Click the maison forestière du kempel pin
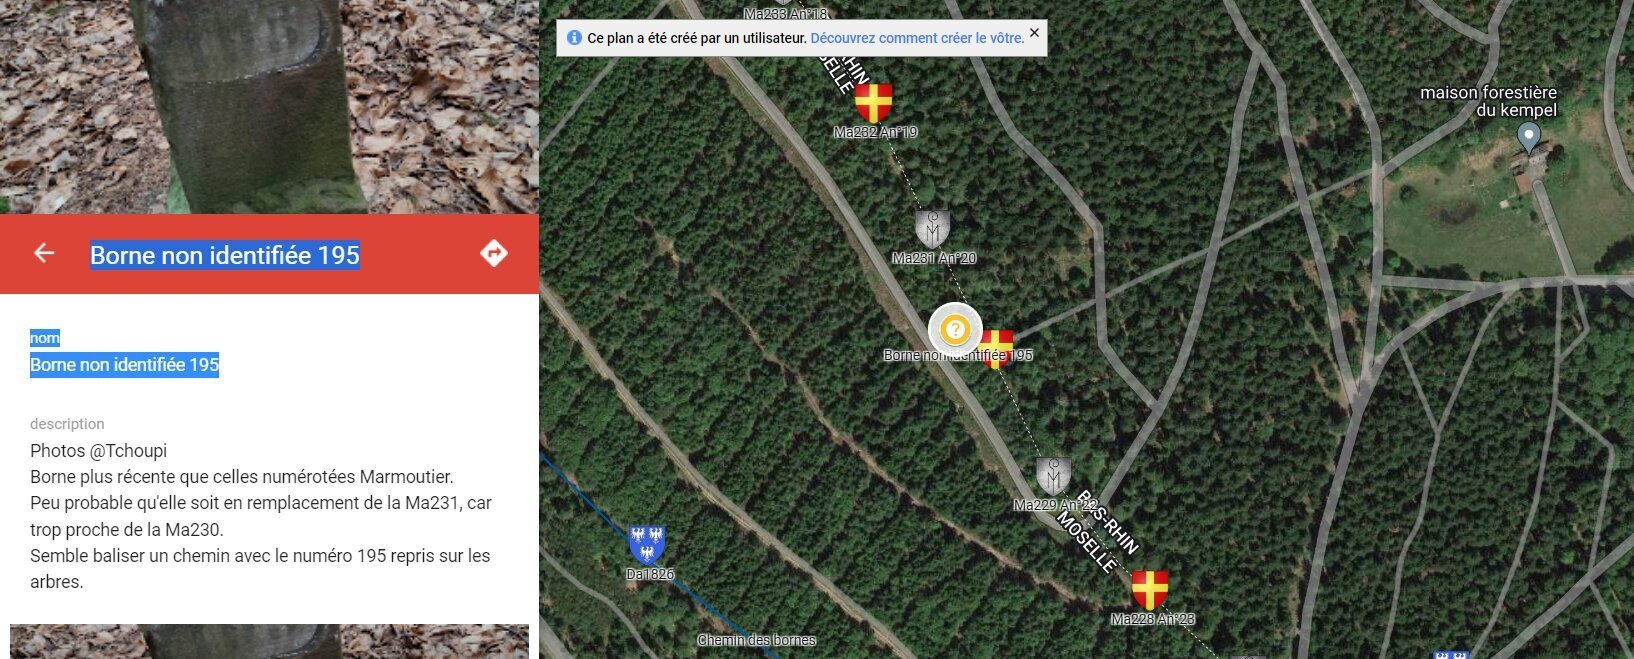This screenshot has height=659, width=1634. (1528, 138)
